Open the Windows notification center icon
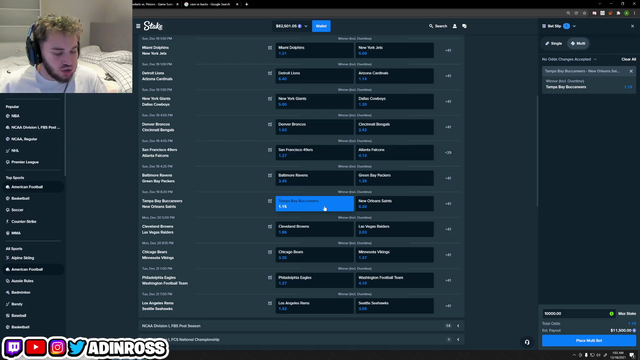640x360 pixels. (632, 355)
